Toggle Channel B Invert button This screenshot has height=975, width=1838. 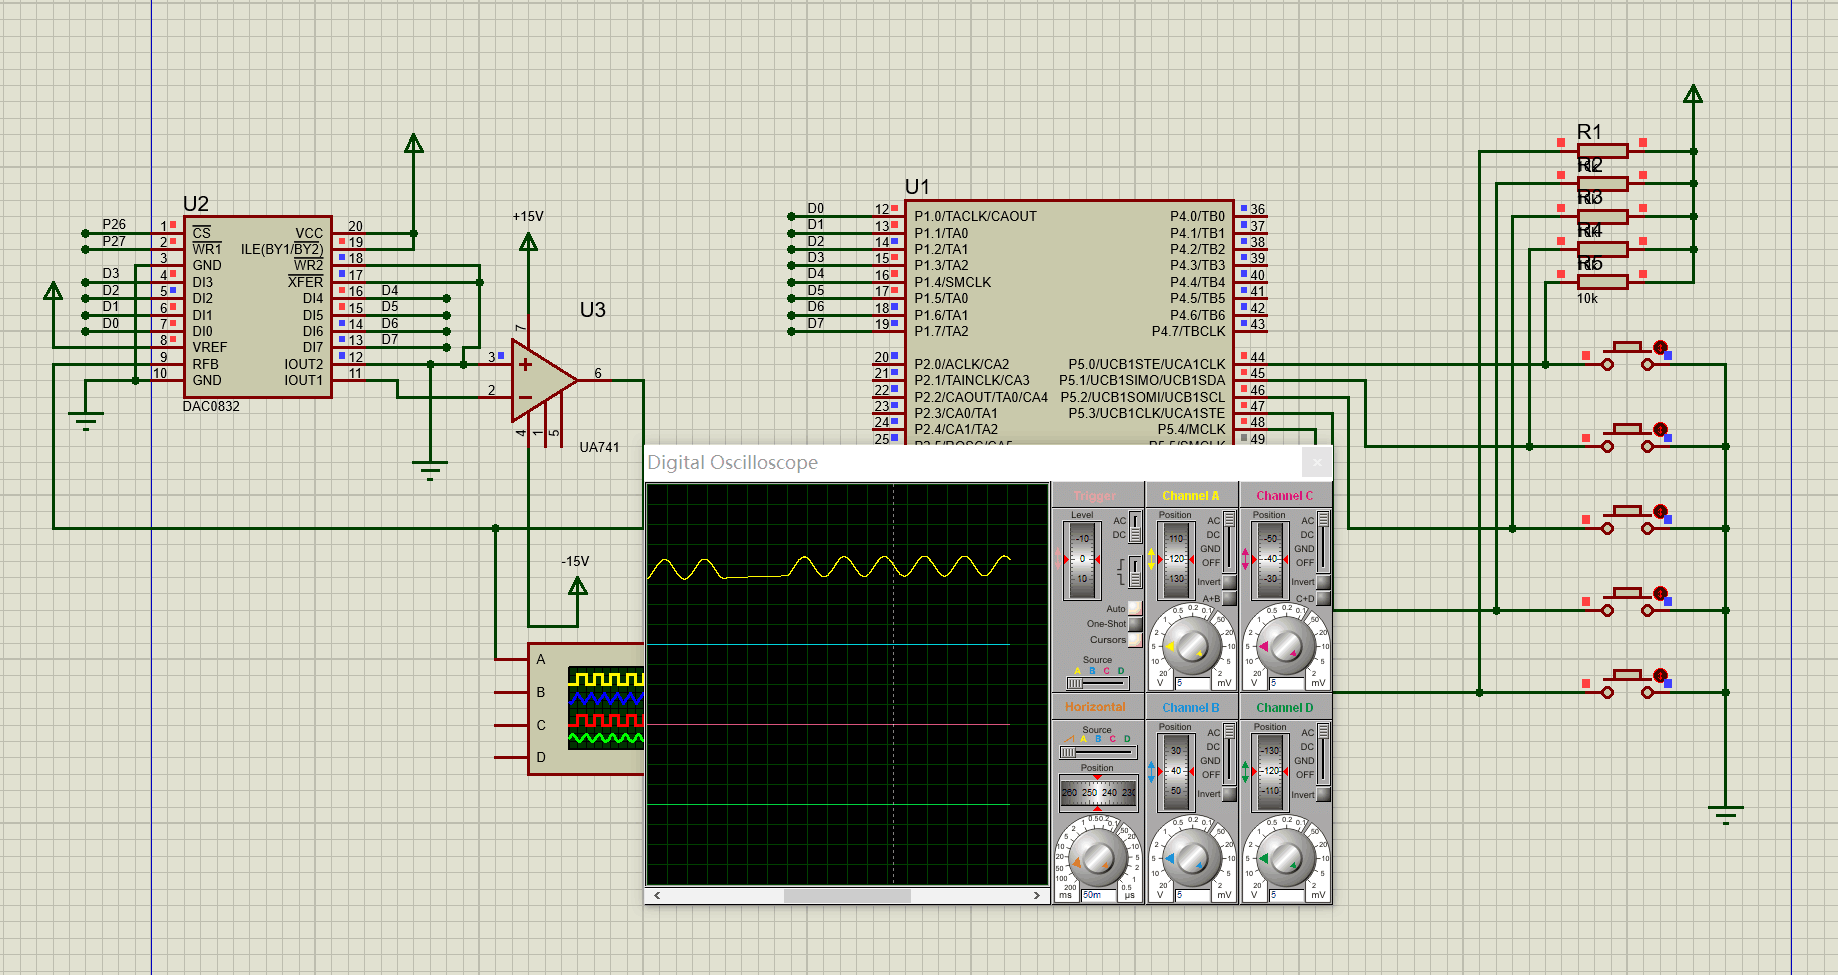tap(1230, 794)
